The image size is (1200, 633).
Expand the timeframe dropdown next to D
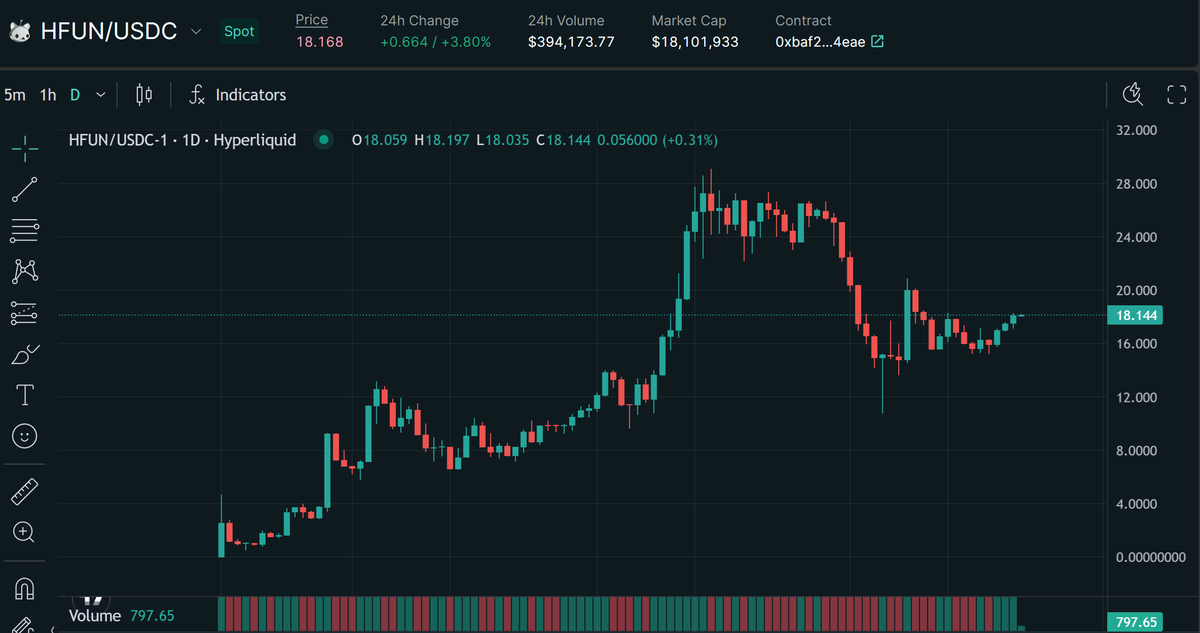coord(99,93)
